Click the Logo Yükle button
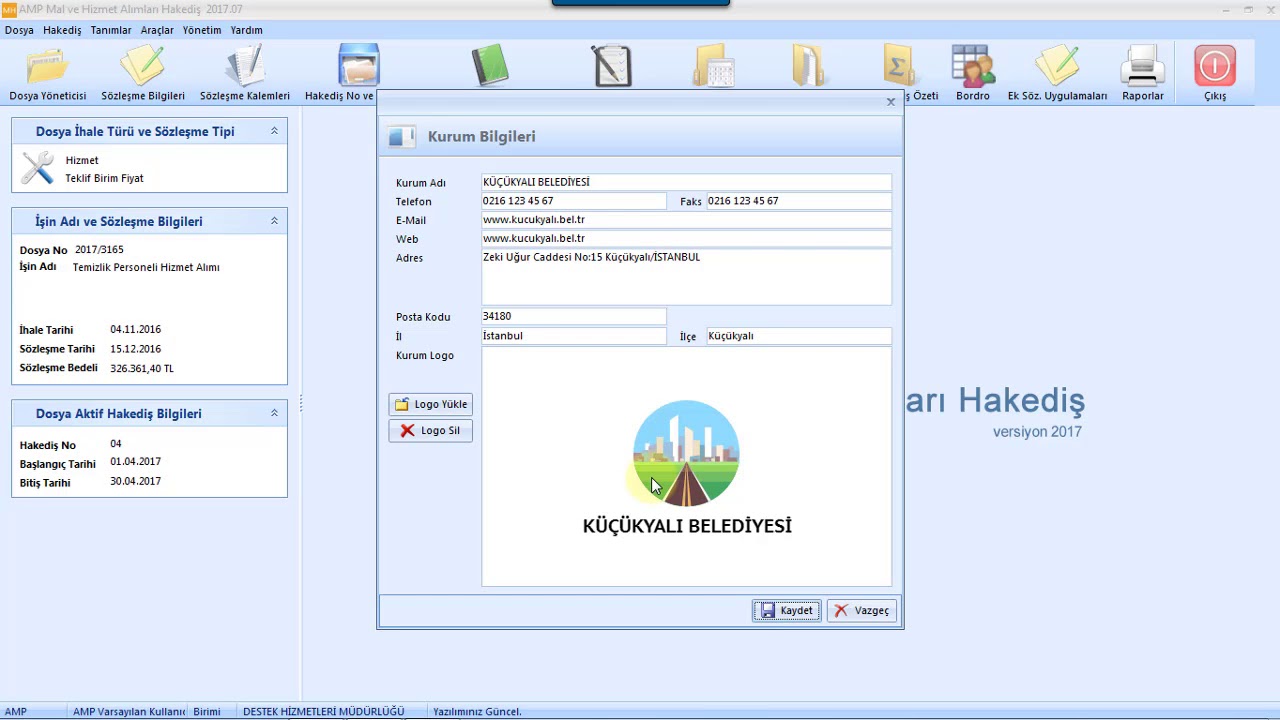 coord(431,404)
